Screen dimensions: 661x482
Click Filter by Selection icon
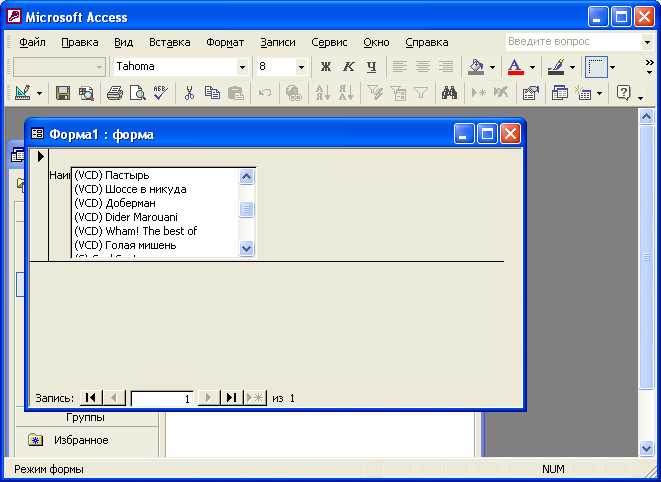click(375, 93)
